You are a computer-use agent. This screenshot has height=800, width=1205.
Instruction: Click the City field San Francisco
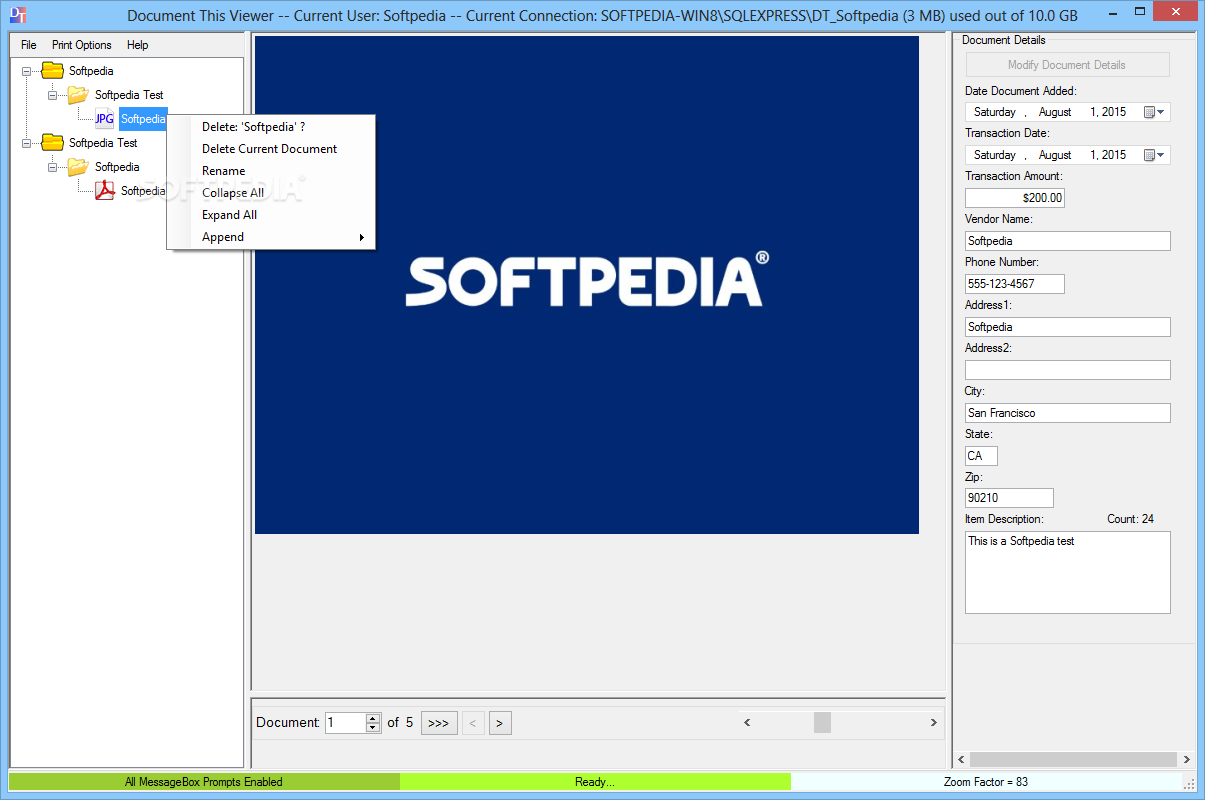pos(1067,413)
